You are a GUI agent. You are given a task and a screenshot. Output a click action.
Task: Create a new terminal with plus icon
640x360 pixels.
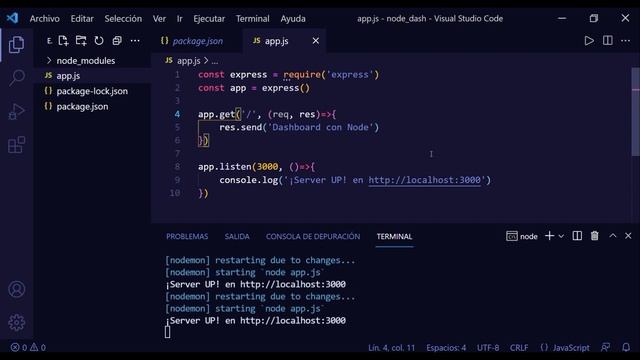[549, 236]
